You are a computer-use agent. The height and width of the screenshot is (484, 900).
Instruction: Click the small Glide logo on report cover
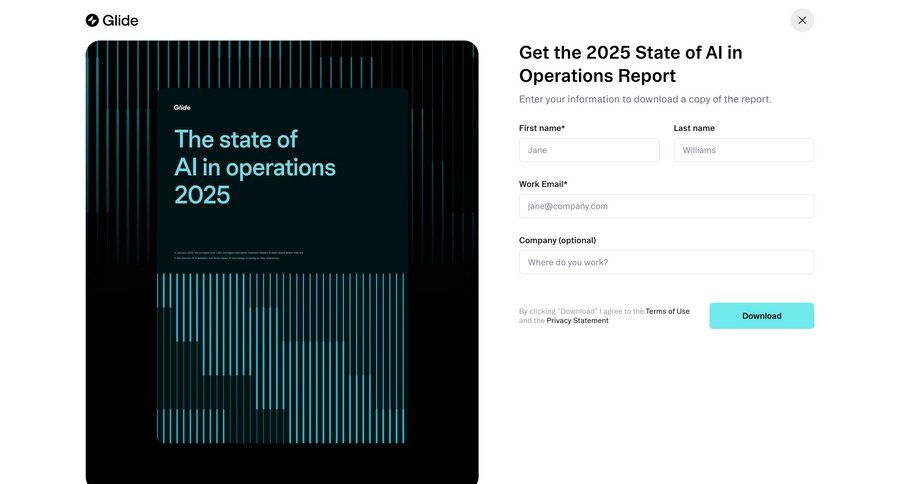click(182, 108)
